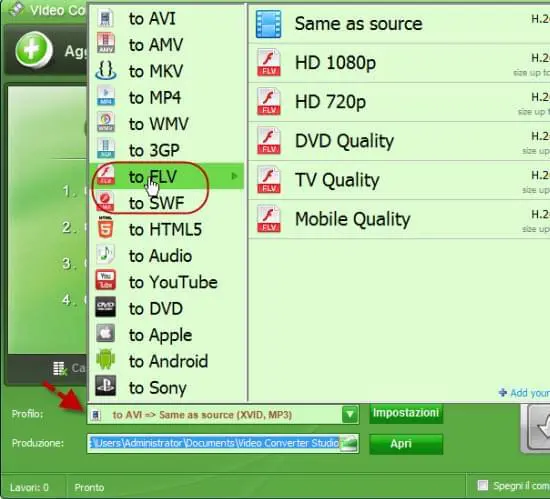The height and width of the screenshot is (499, 550).
Task: Pick to HTML5 from the list
Action: pyautogui.click(x=167, y=229)
